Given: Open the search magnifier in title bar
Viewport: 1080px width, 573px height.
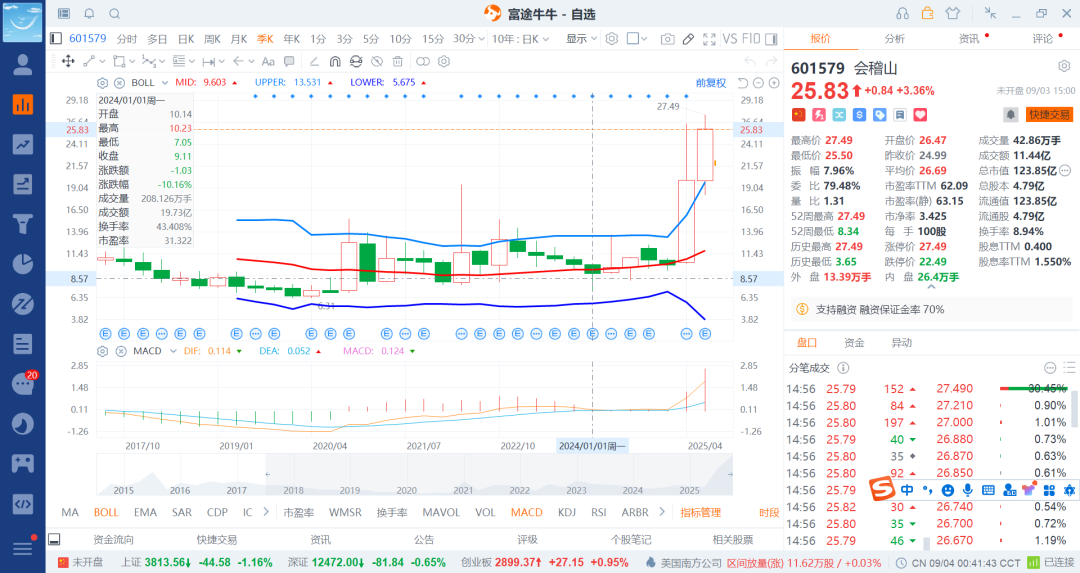Looking at the screenshot, I should pos(114,13).
